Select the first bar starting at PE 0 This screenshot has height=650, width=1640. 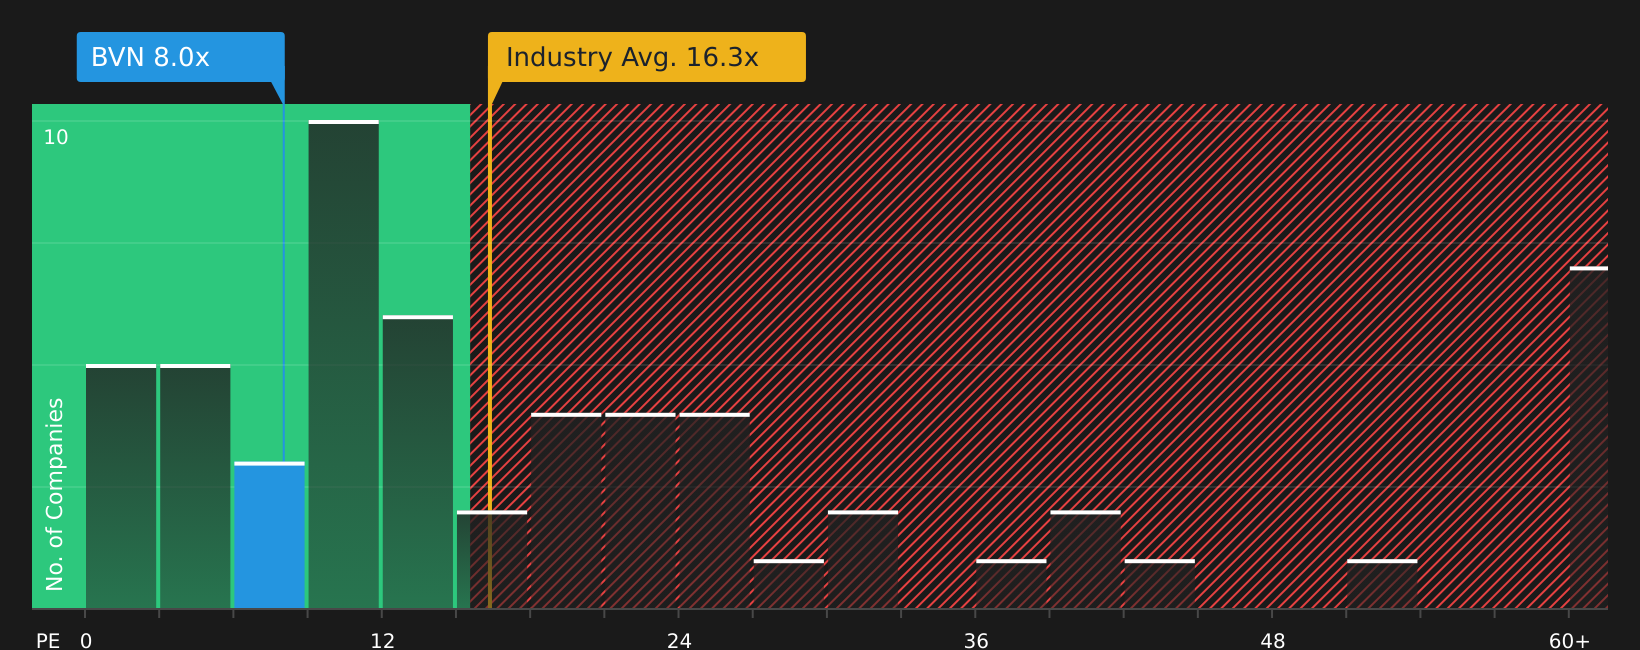point(121,486)
